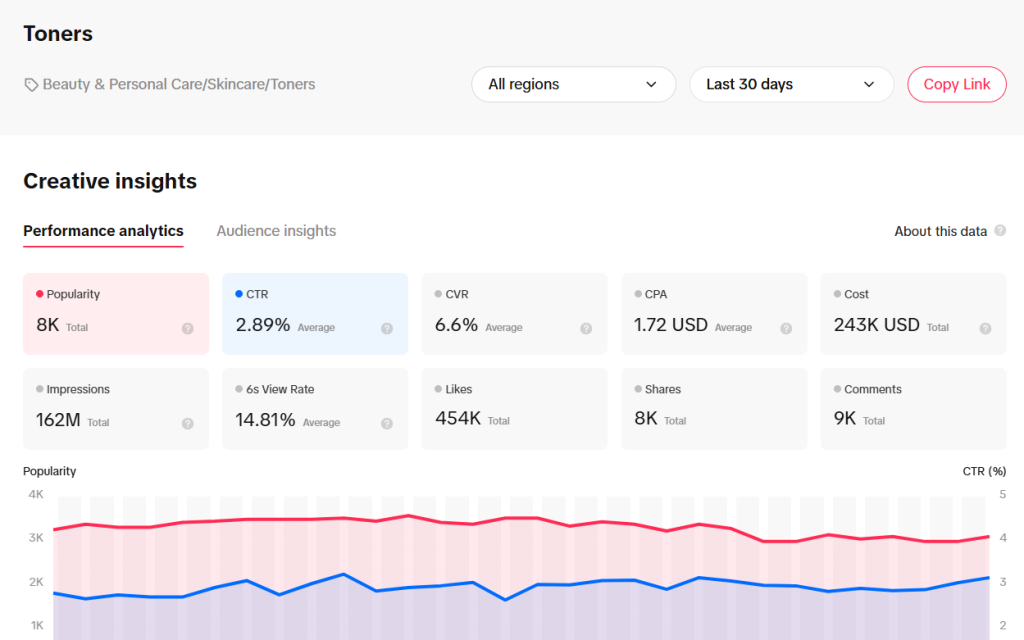This screenshot has width=1024, height=640.
Task: Select the Cost metric card
Action: point(913,313)
